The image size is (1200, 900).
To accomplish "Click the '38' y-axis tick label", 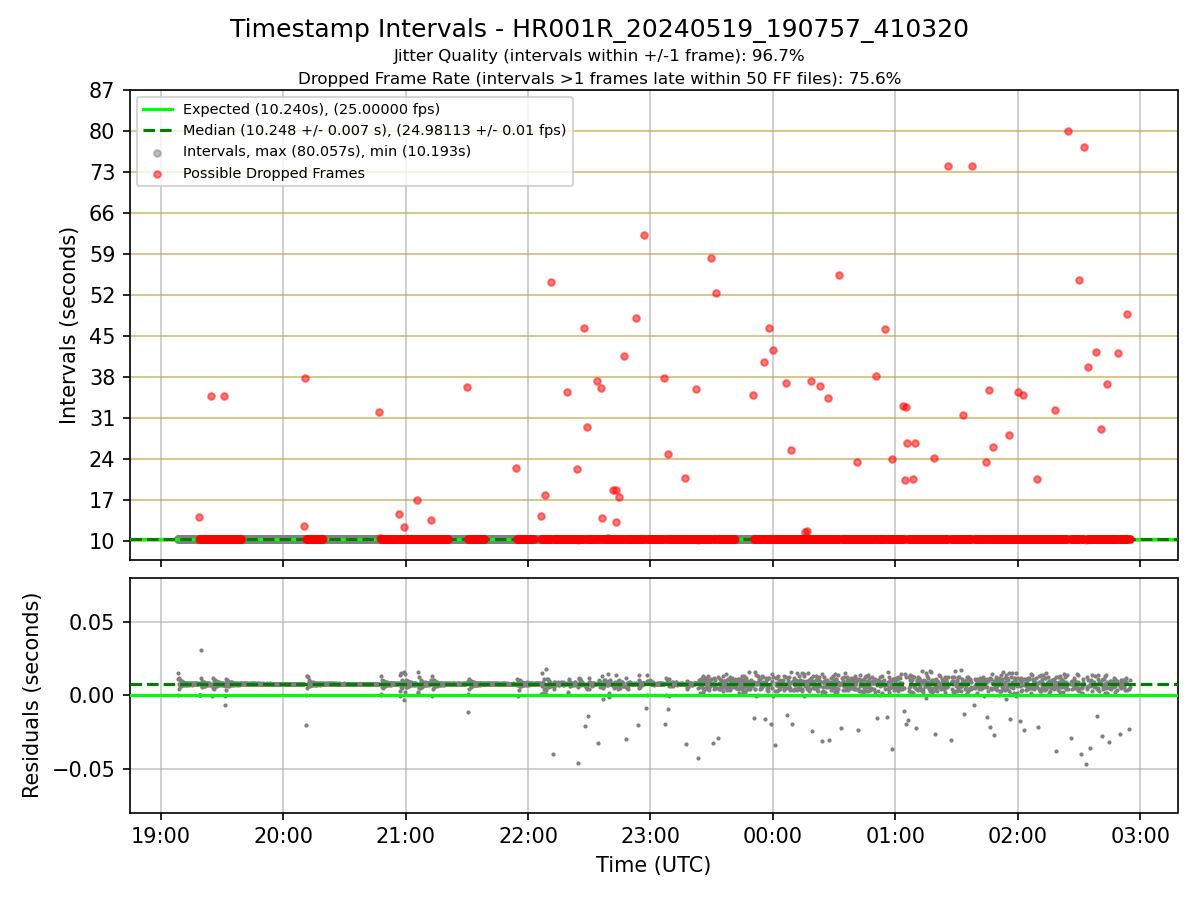I will point(103,377).
